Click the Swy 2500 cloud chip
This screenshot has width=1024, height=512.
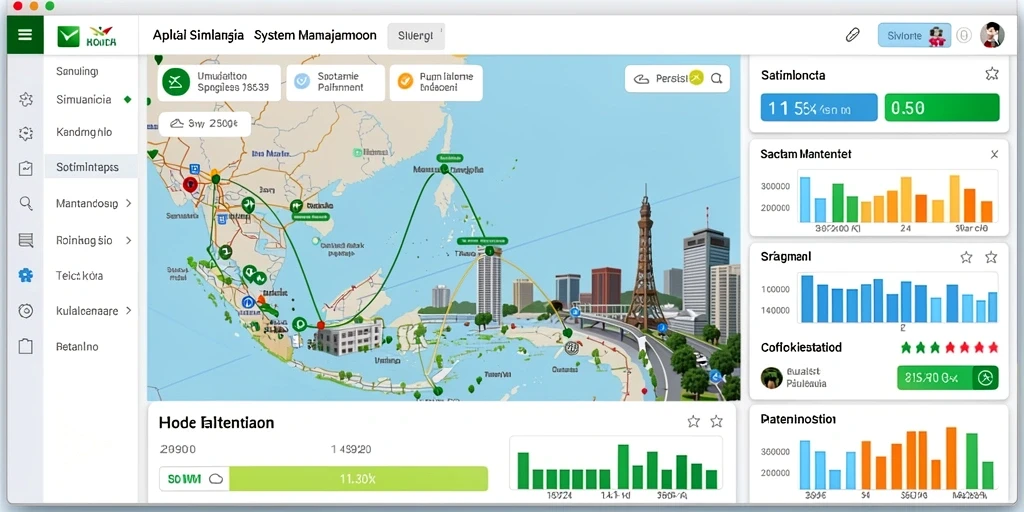tap(204, 123)
